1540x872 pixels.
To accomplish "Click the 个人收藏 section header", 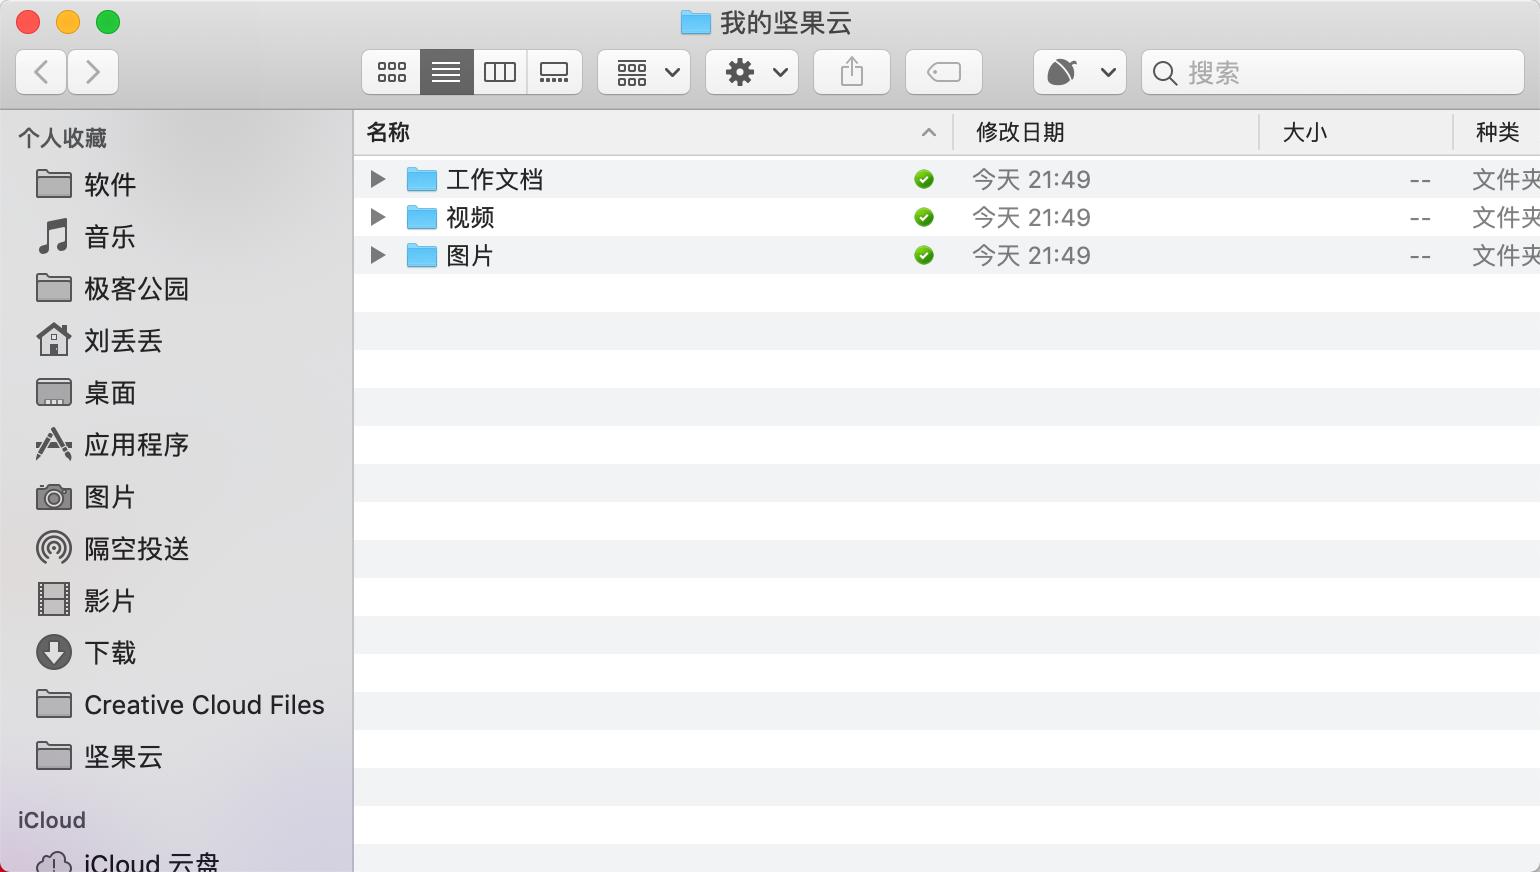I will [62, 138].
